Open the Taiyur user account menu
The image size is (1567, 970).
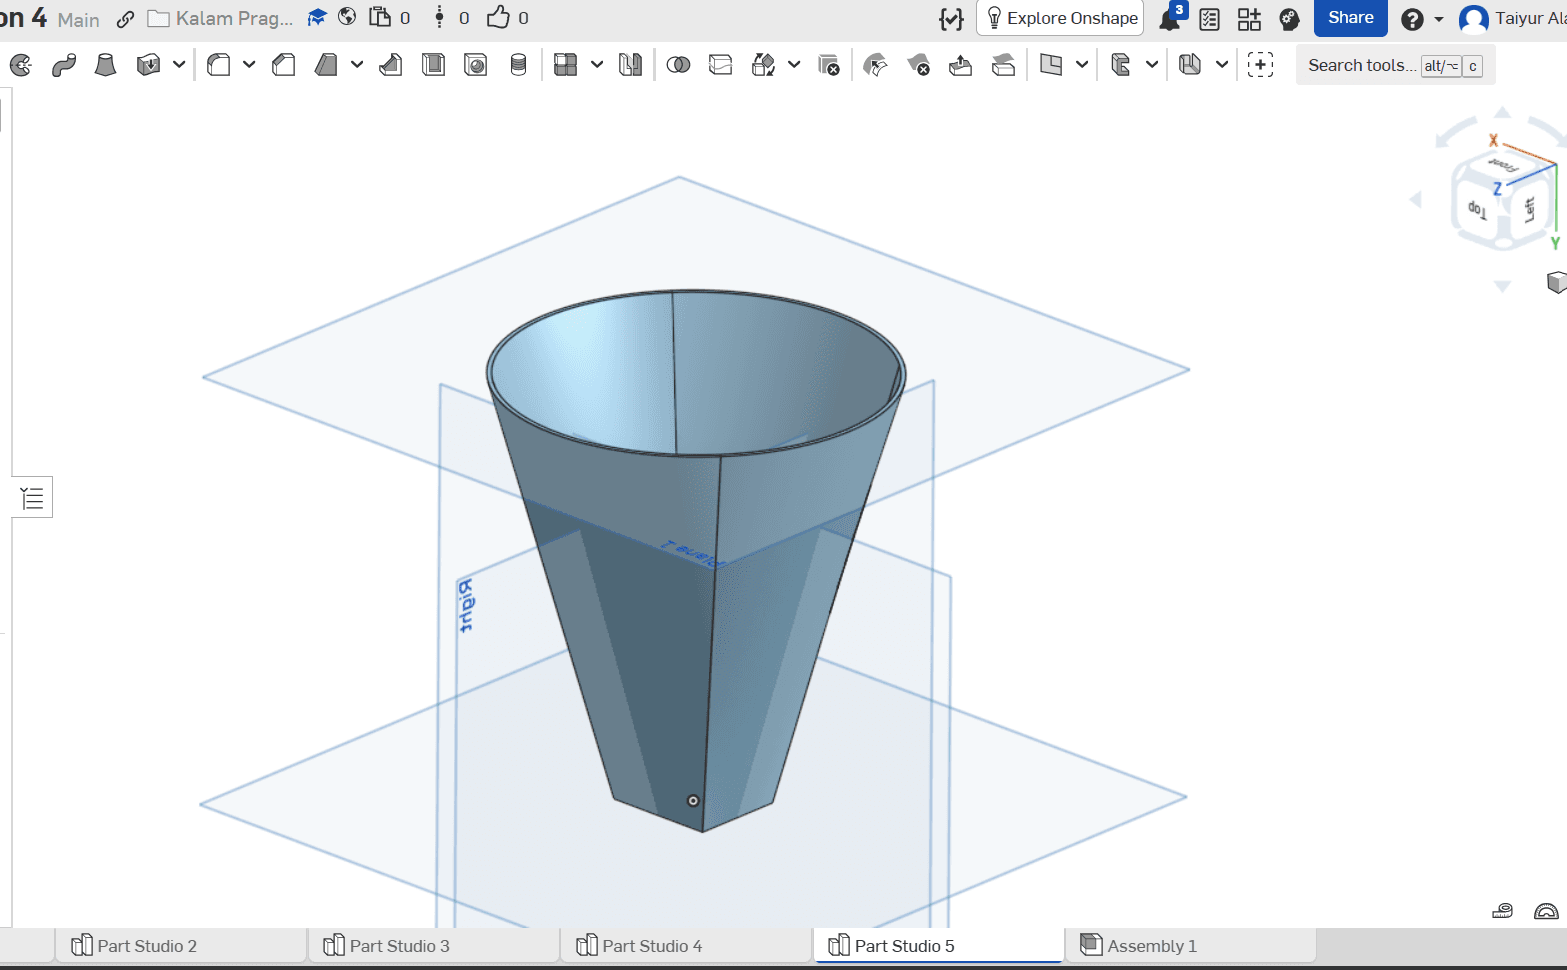point(1512,18)
